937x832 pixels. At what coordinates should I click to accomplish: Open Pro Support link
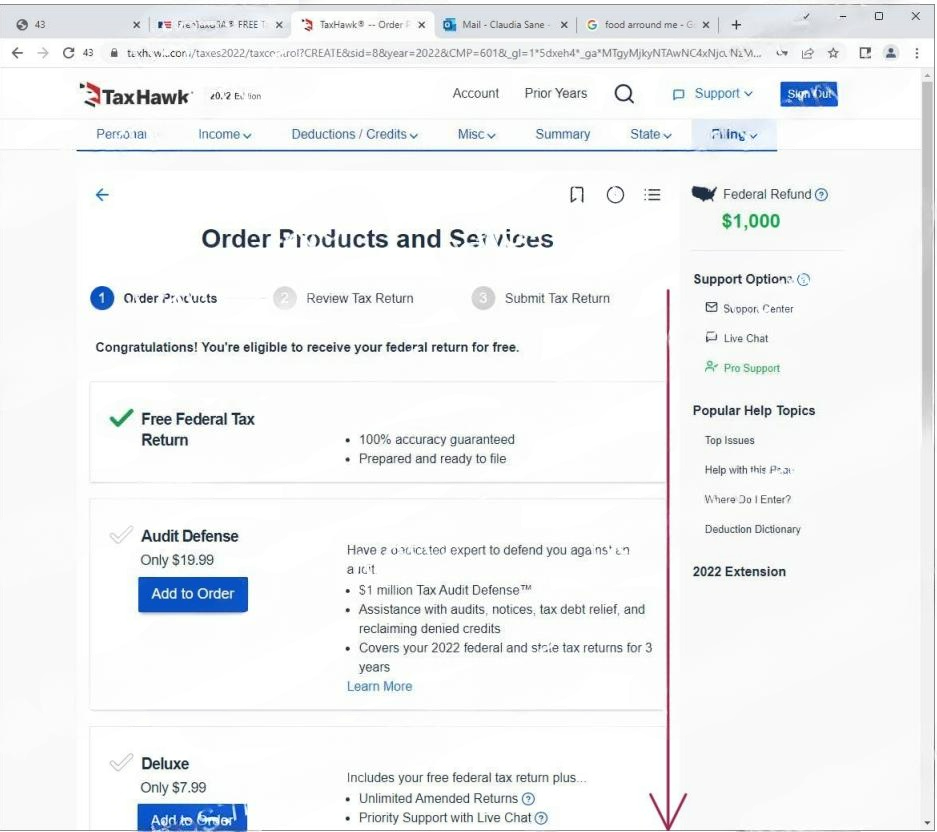743,368
